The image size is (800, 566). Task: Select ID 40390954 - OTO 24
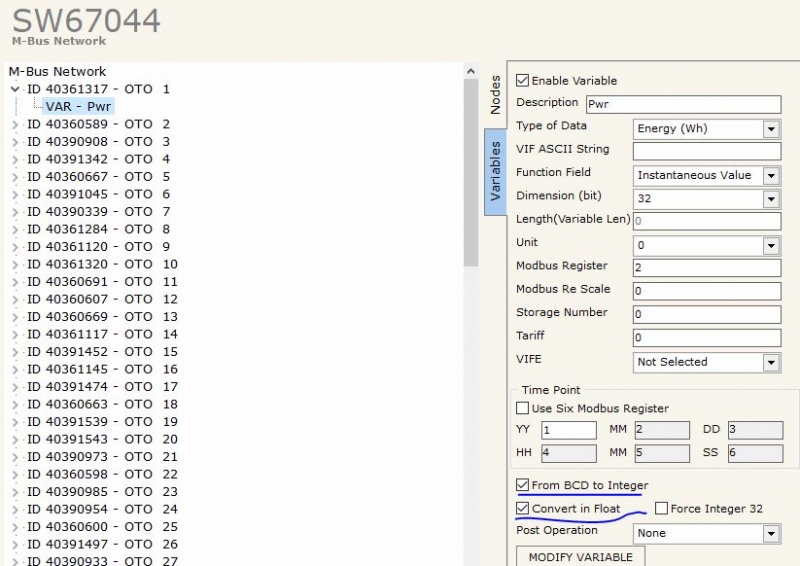click(x=102, y=509)
